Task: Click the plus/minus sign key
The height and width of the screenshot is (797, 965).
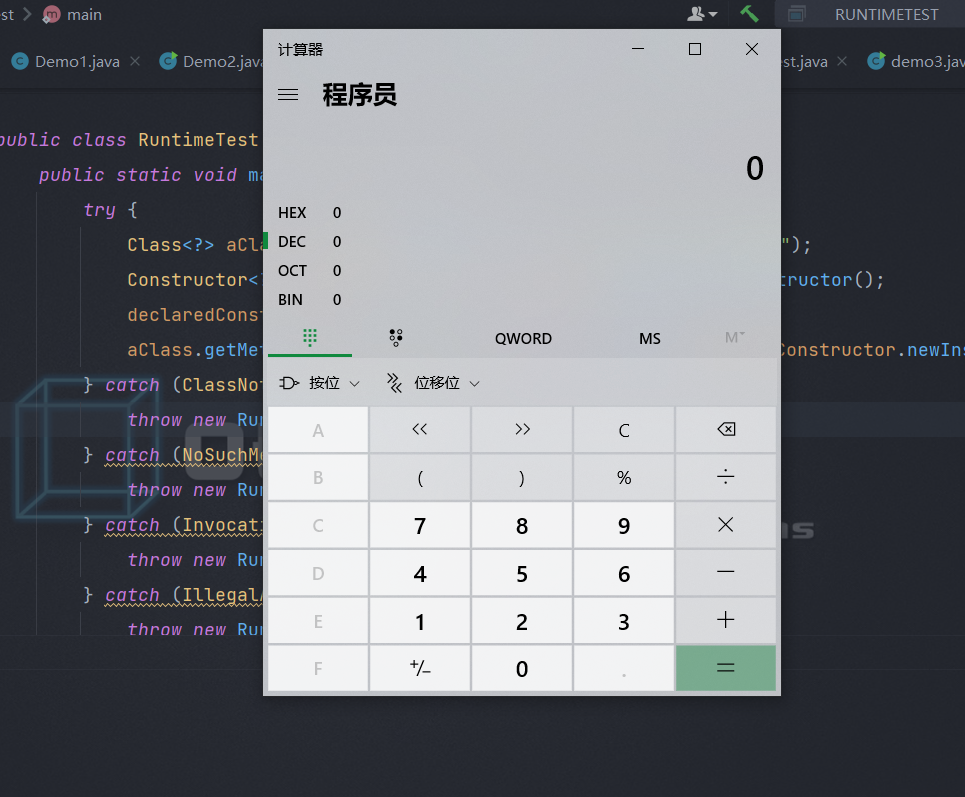Action: click(x=420, y=668)
